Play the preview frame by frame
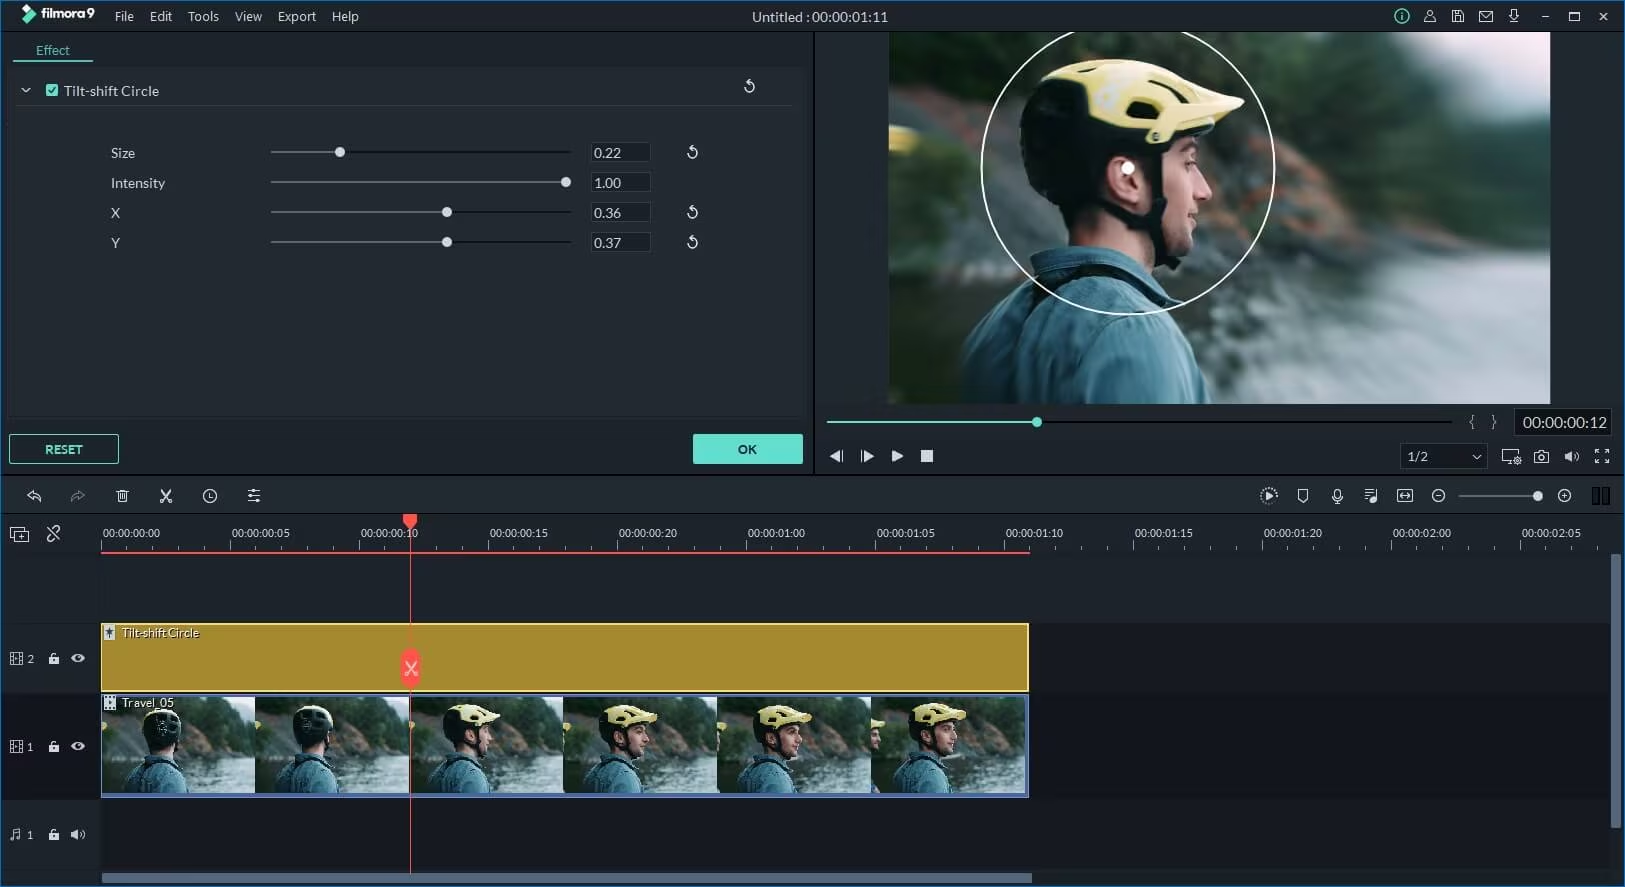 [x=867, y=456]
